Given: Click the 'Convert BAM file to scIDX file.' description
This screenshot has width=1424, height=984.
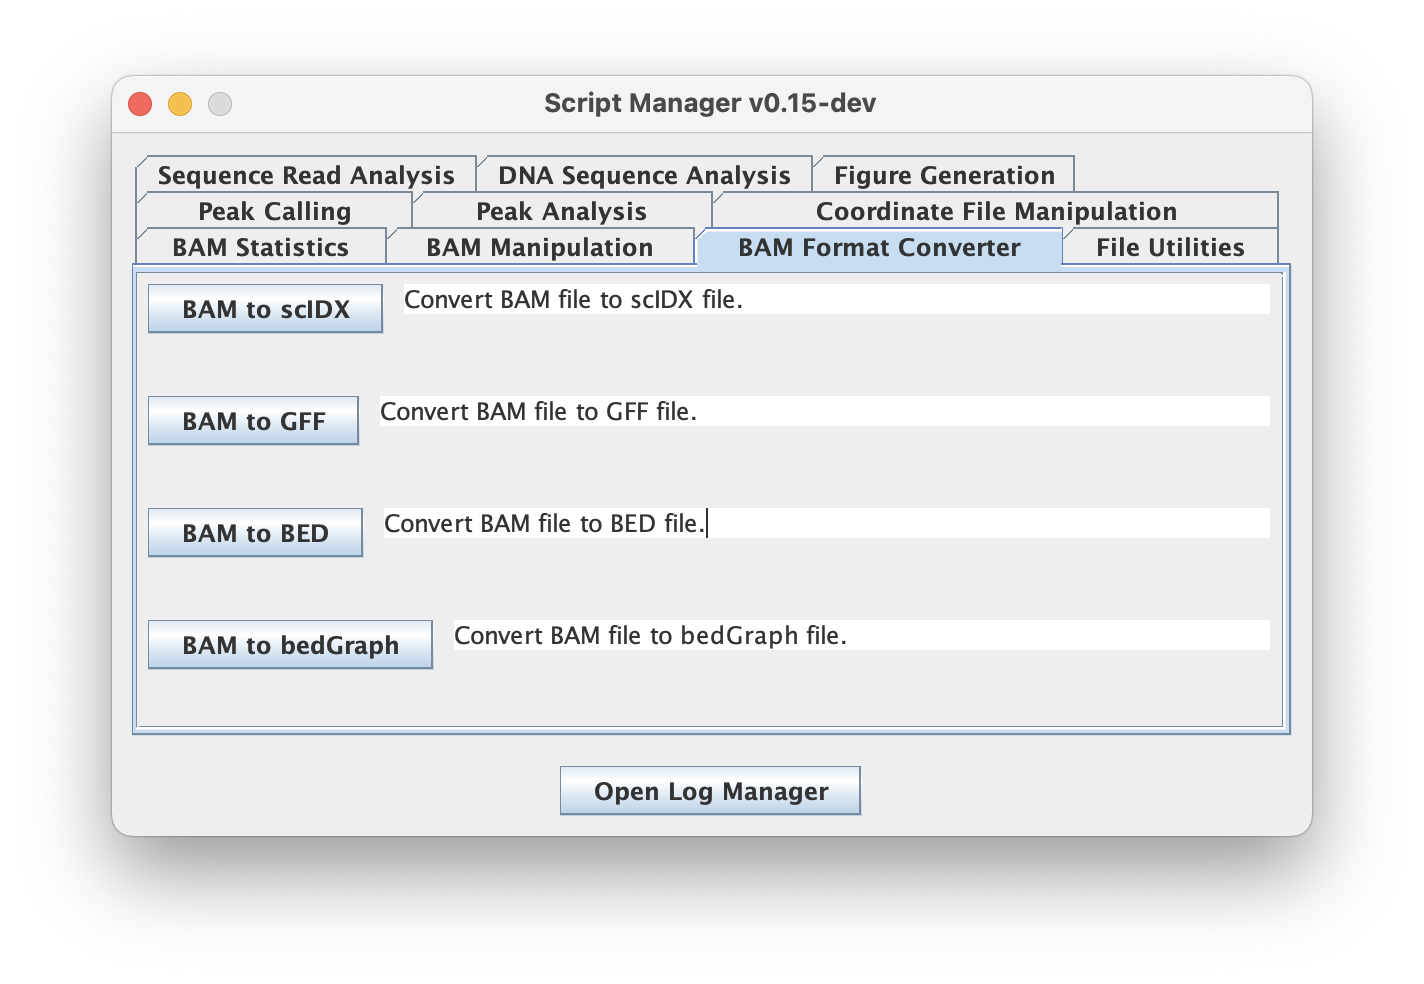Looking at the screenshot, I should (x=836, y=299).
